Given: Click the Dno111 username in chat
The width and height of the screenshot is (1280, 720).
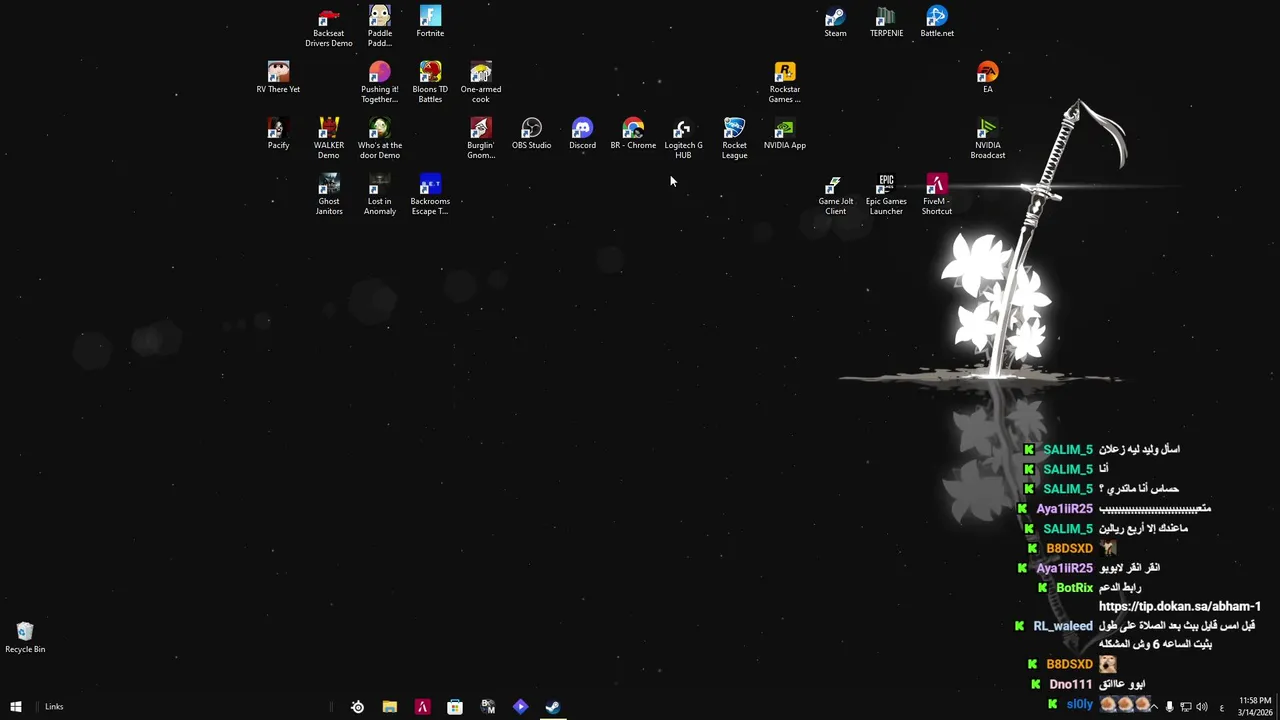Looking at the screenshot, I should [1071, 684].
